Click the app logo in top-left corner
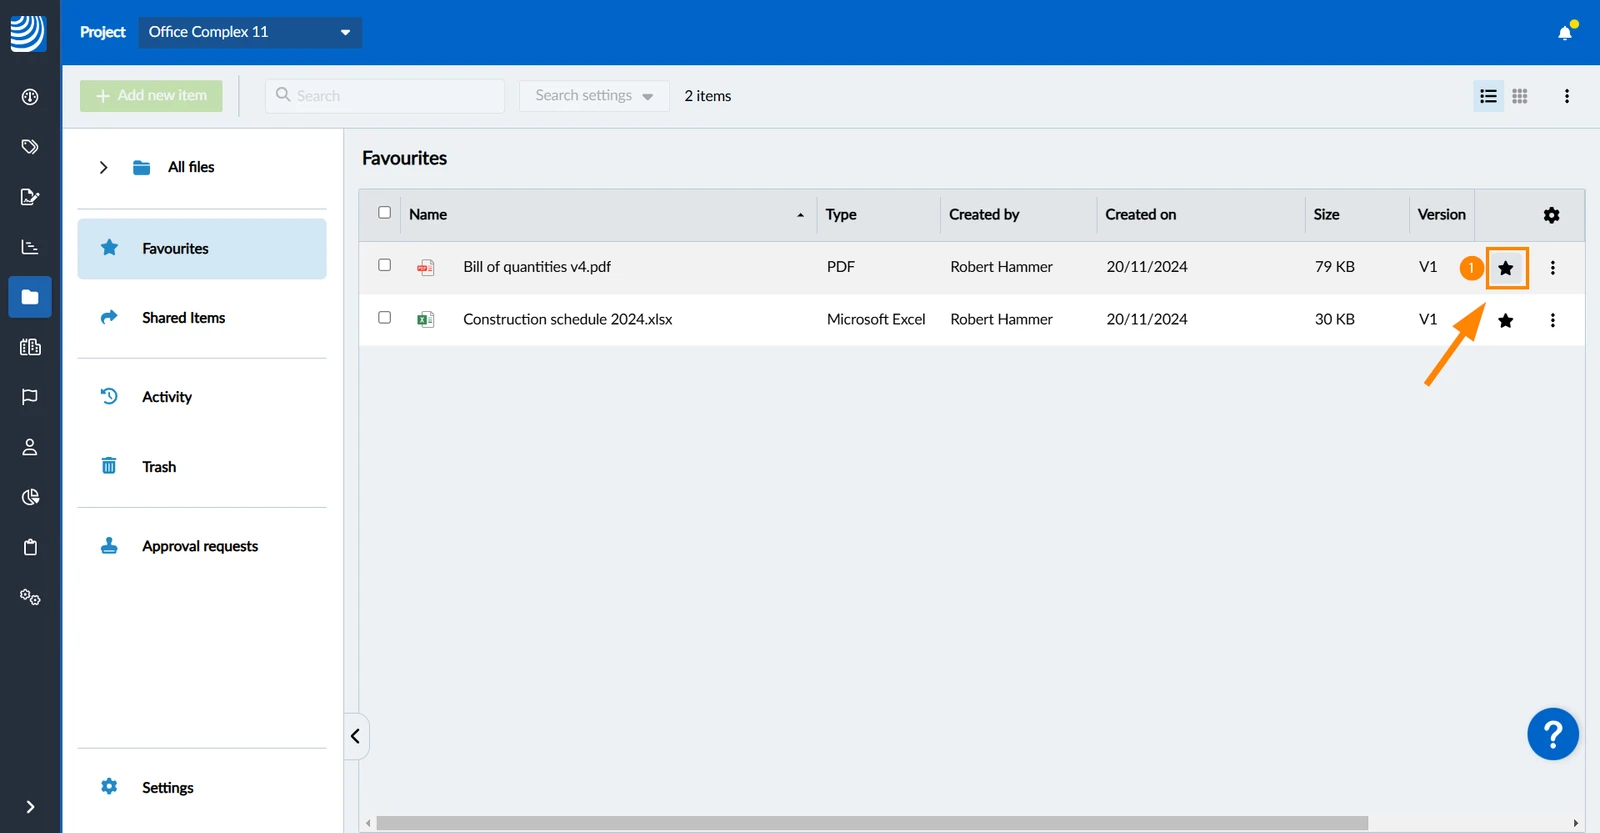 (28, 32)
